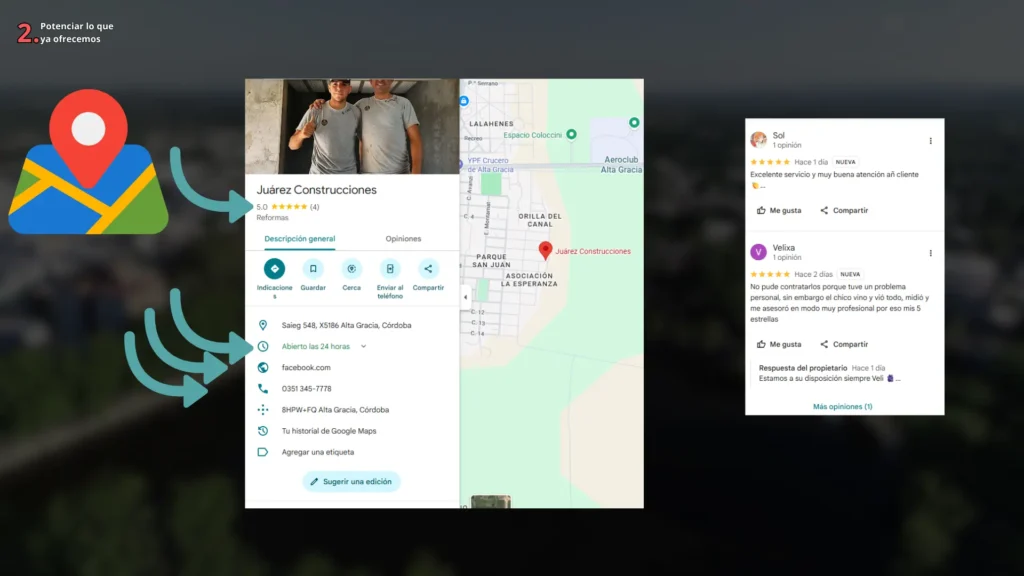Click the green marker near Aeroclub Alta Gracia
Image resolution: width=1024 pixels, height=576 pixels.
[x=633, y=122]
